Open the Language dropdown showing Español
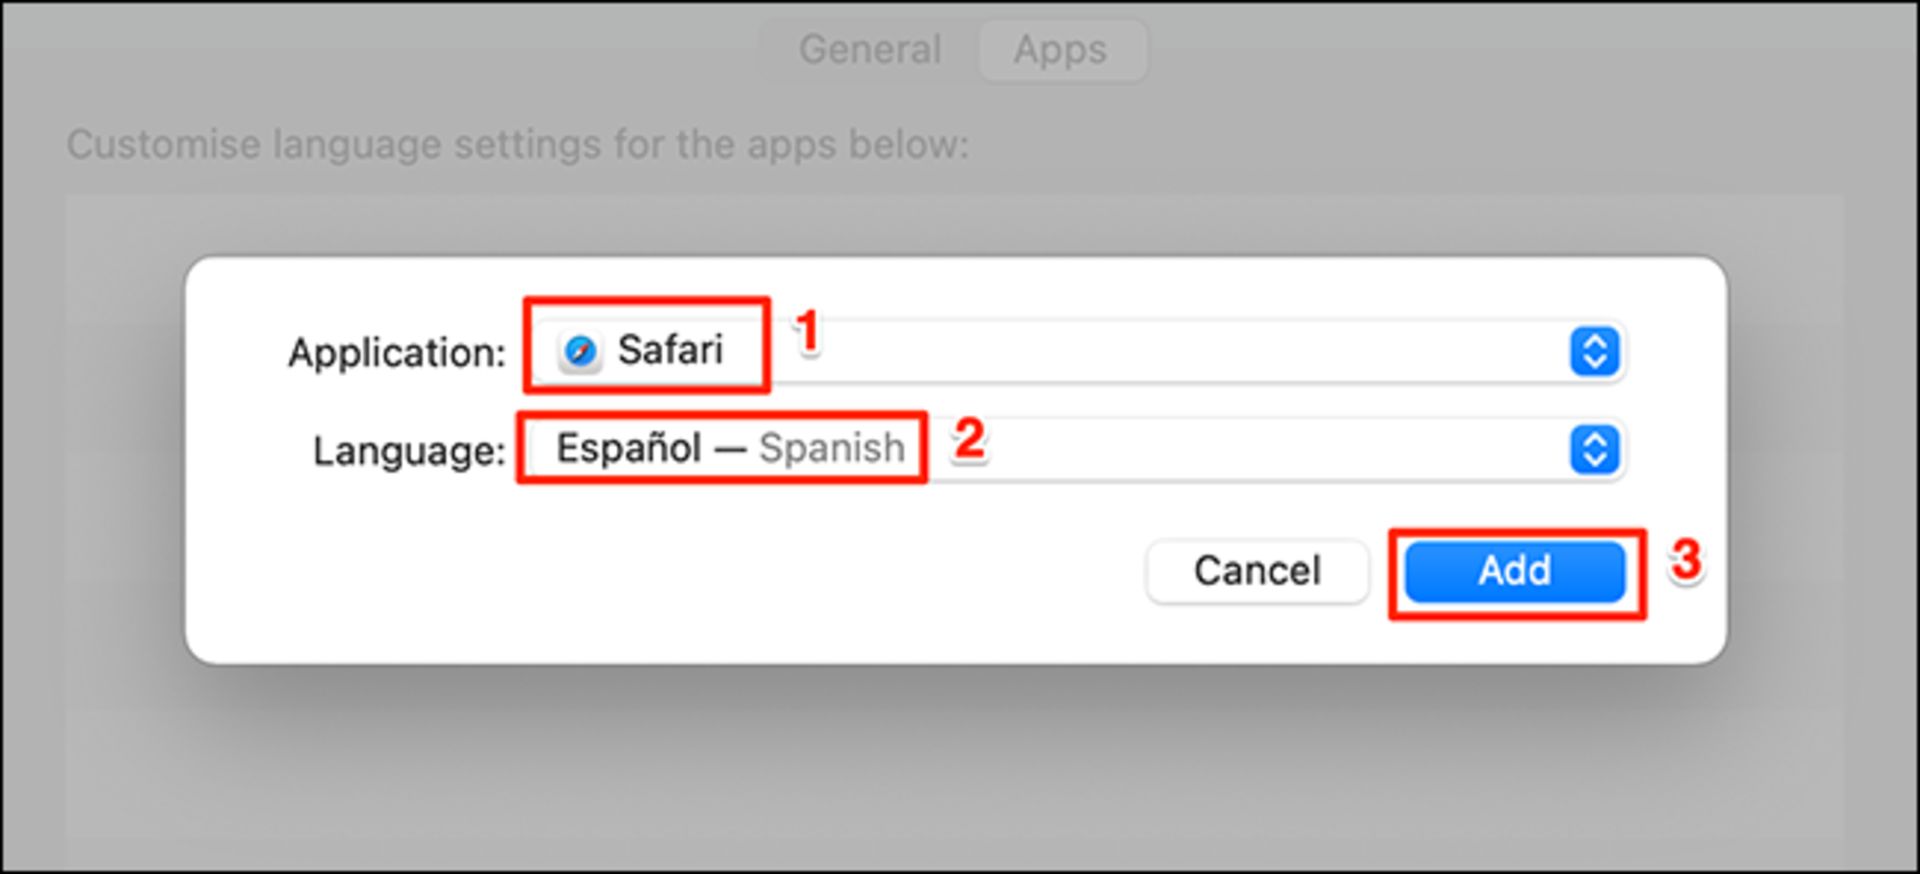 [x=1078, y=449]
